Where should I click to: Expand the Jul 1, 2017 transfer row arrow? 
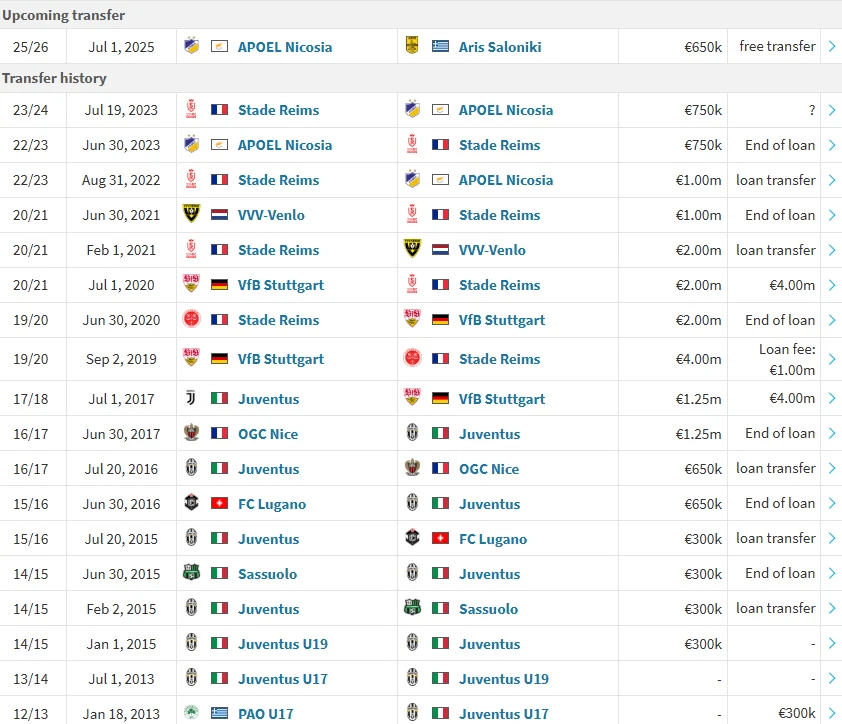831,399
